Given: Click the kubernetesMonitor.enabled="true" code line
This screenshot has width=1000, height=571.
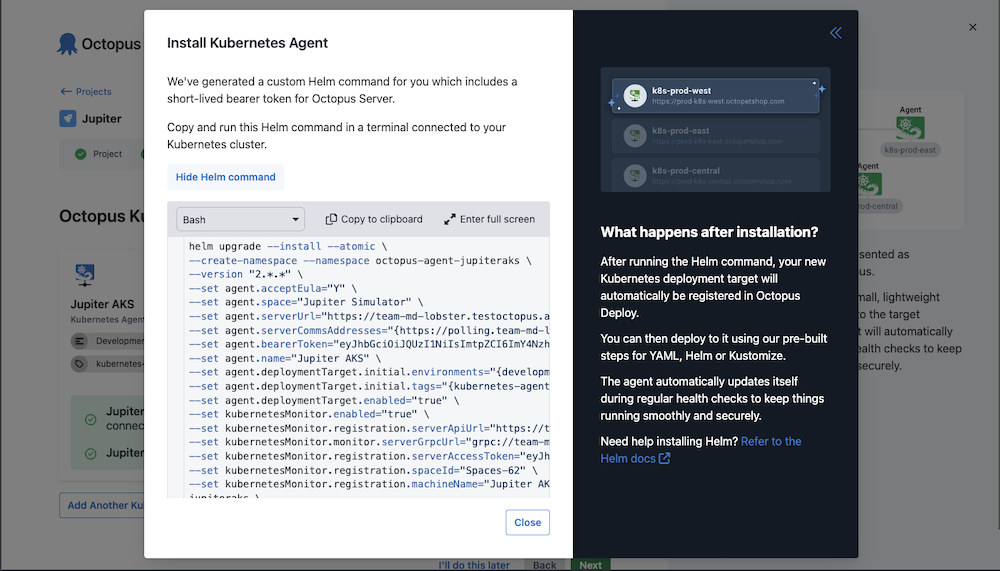Looking at the screenshot, I should coord(309,414).
